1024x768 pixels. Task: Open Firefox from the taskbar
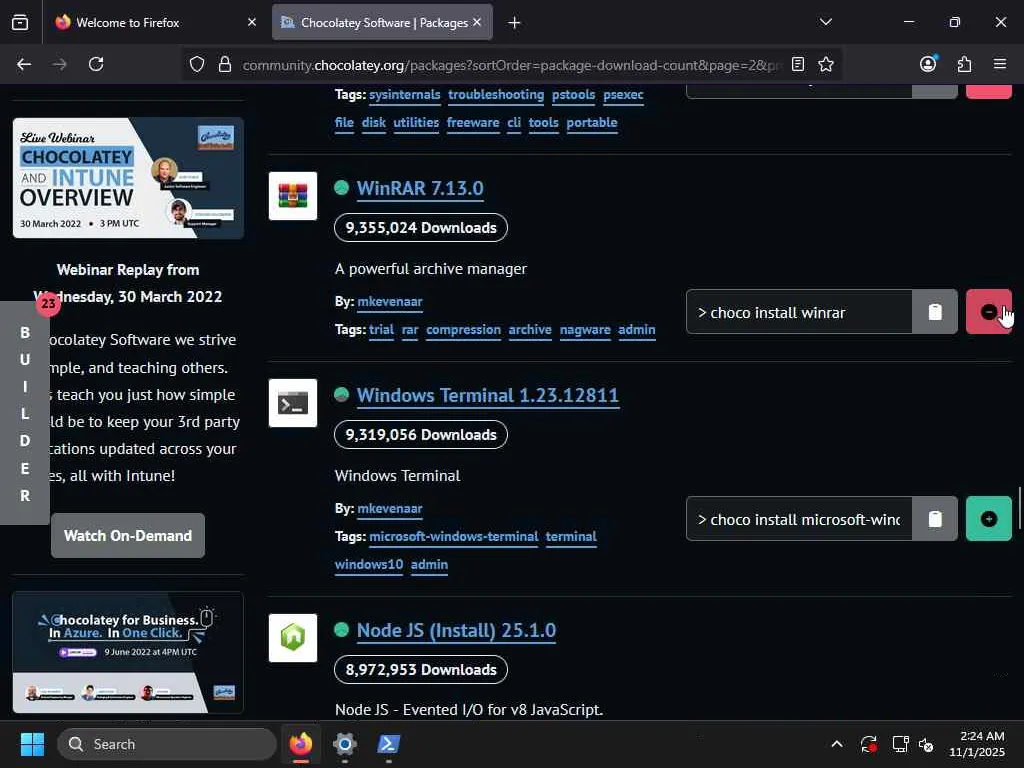click(301, 744)
